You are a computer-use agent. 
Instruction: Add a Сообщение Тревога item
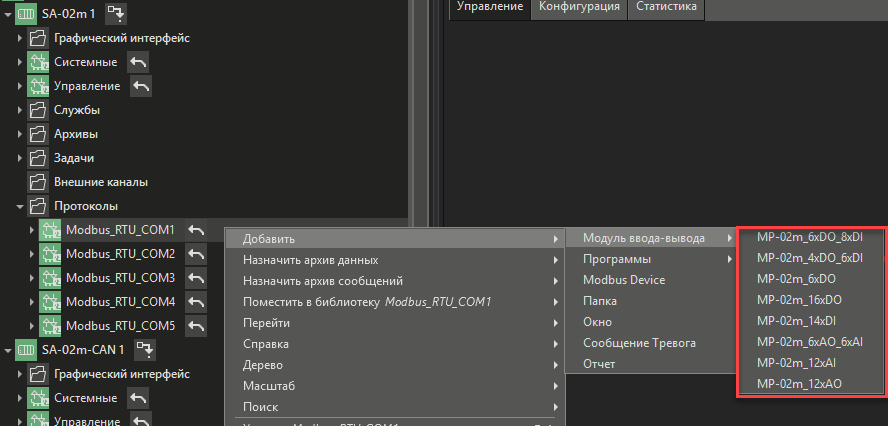click(651, 343)
